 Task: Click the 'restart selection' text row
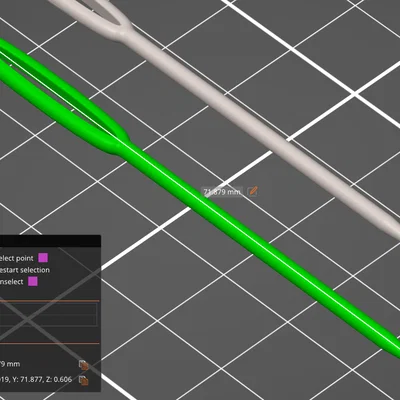click(25, 270)
